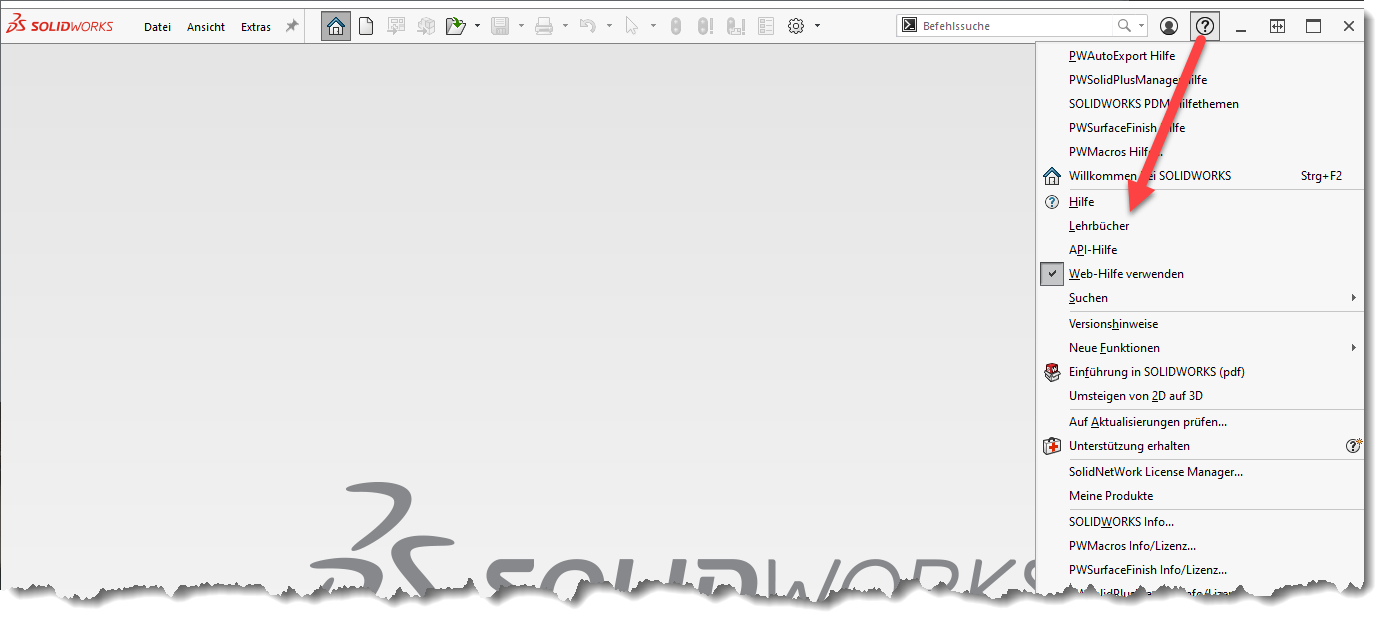
Task: Click Auf Aktualisierungen prüfen entry
Action: click(1147, 422)
